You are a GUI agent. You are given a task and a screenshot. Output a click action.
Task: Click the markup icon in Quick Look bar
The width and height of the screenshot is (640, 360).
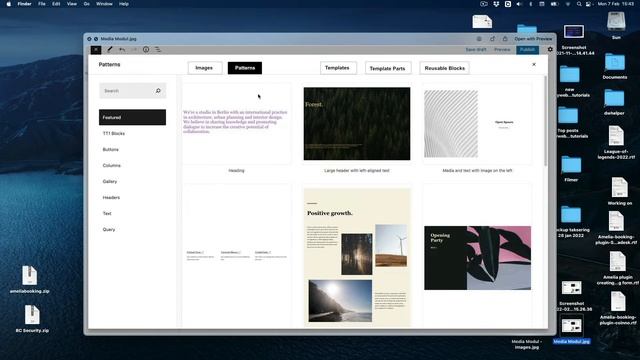(479, 39)
